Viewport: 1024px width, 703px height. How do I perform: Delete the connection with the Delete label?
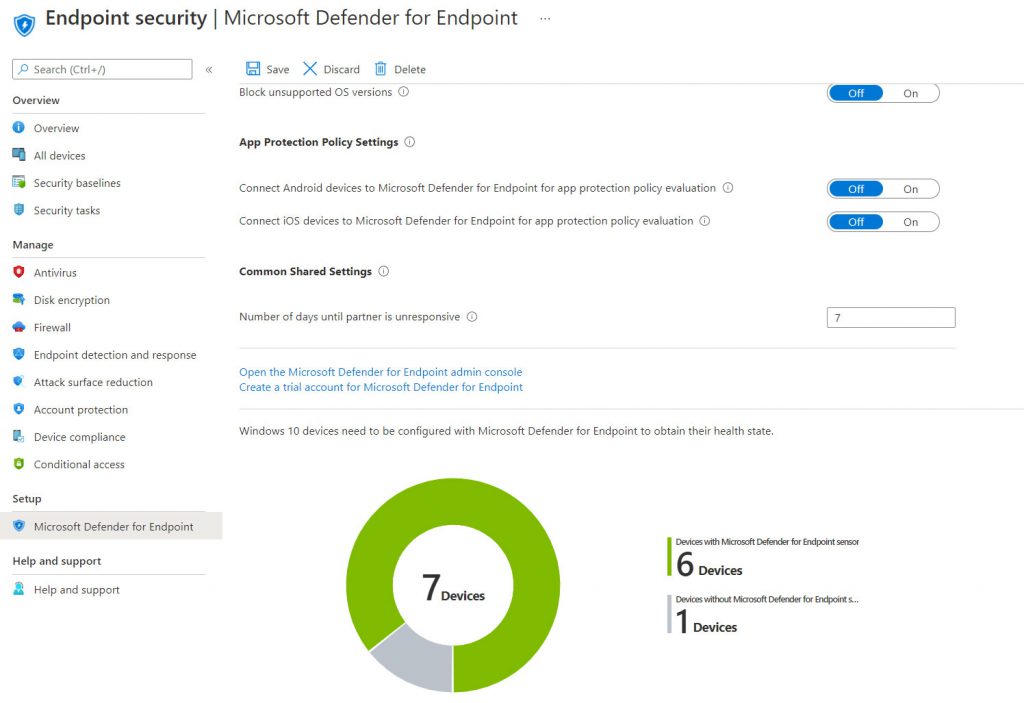[409, 69]
